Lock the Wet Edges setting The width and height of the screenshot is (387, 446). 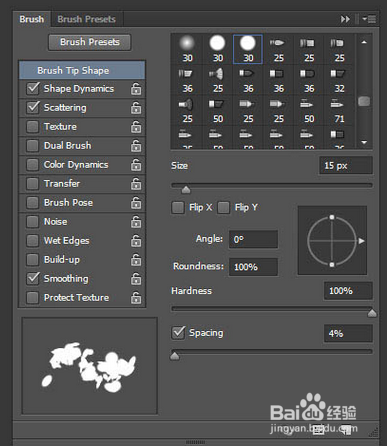[x=136, y=241]
